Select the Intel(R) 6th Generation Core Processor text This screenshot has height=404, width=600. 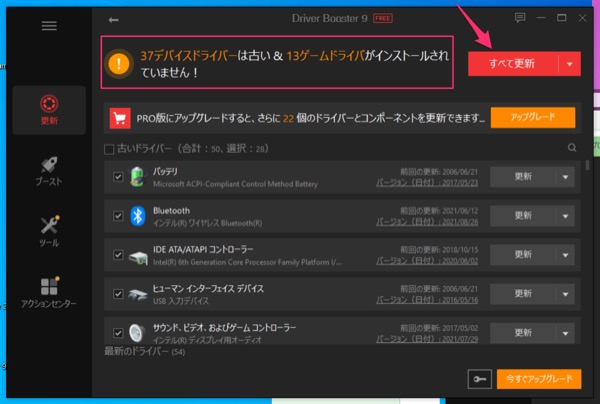tap(247, 262)
